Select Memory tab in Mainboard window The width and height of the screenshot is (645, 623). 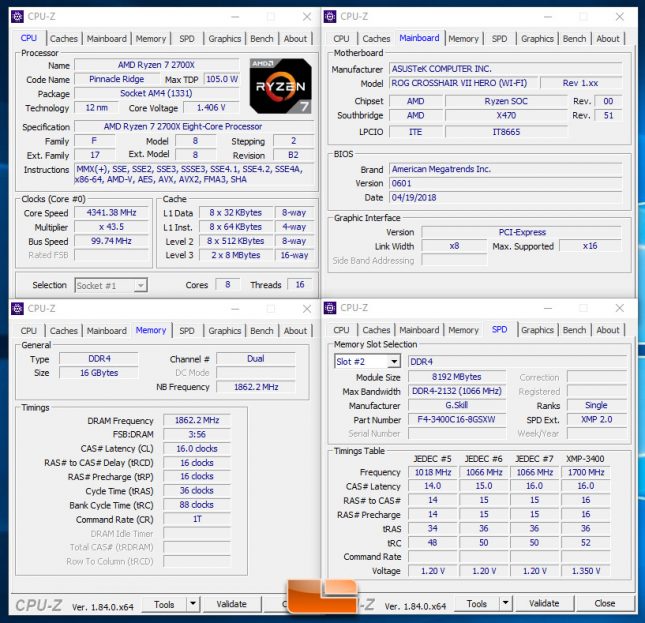(x=463, y=39)
